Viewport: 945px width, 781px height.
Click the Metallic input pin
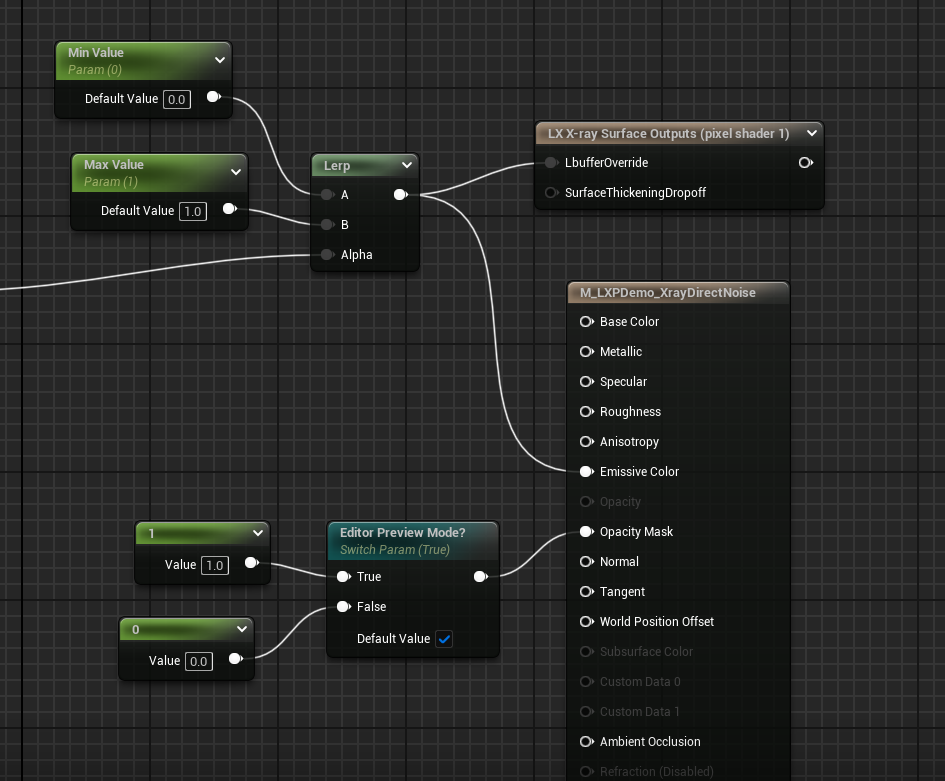tap(586, 352)
